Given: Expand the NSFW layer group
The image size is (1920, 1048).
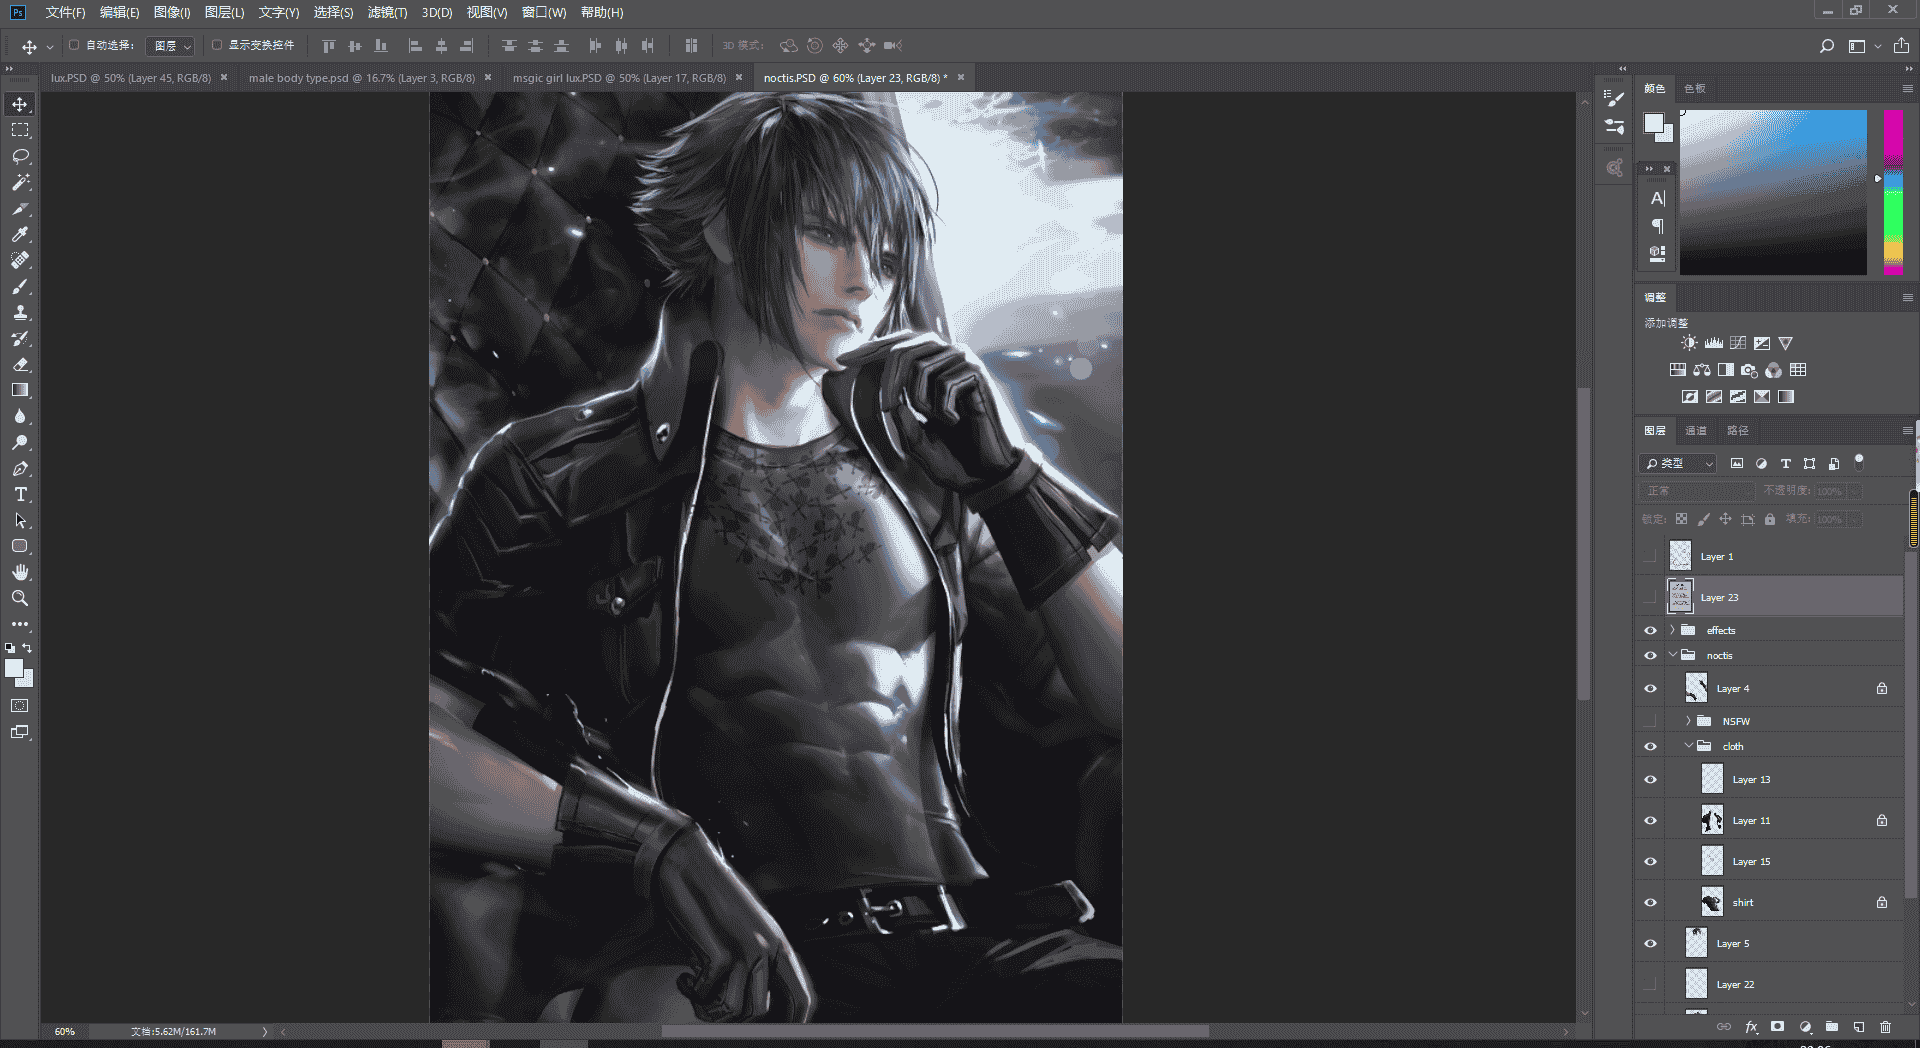Looking at the screenshot, I should 1688,721.
